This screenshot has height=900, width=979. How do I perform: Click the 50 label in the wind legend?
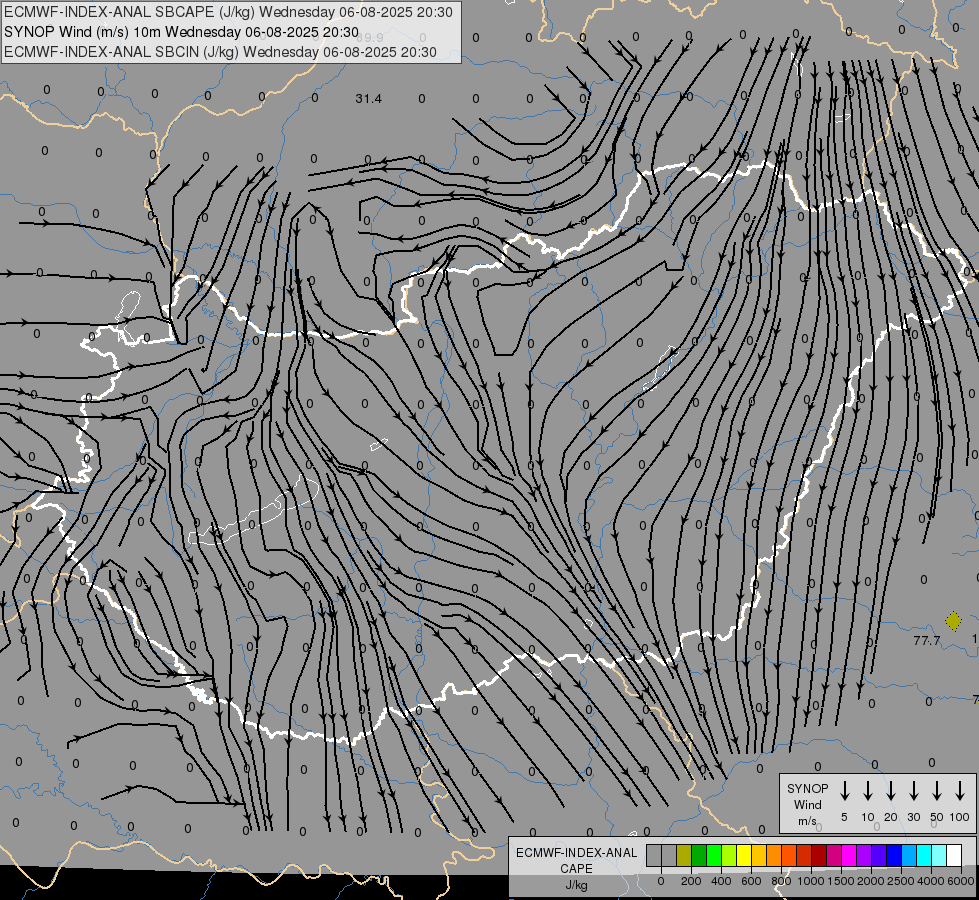tap(937, 817)
